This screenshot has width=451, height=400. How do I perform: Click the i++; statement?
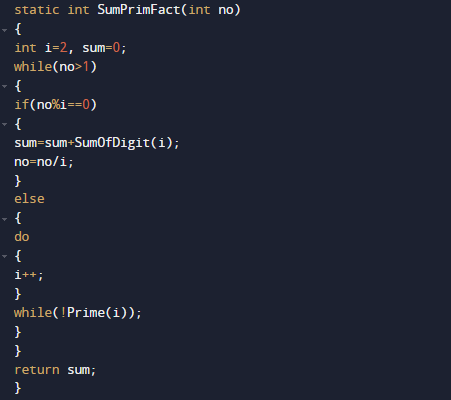29,275
